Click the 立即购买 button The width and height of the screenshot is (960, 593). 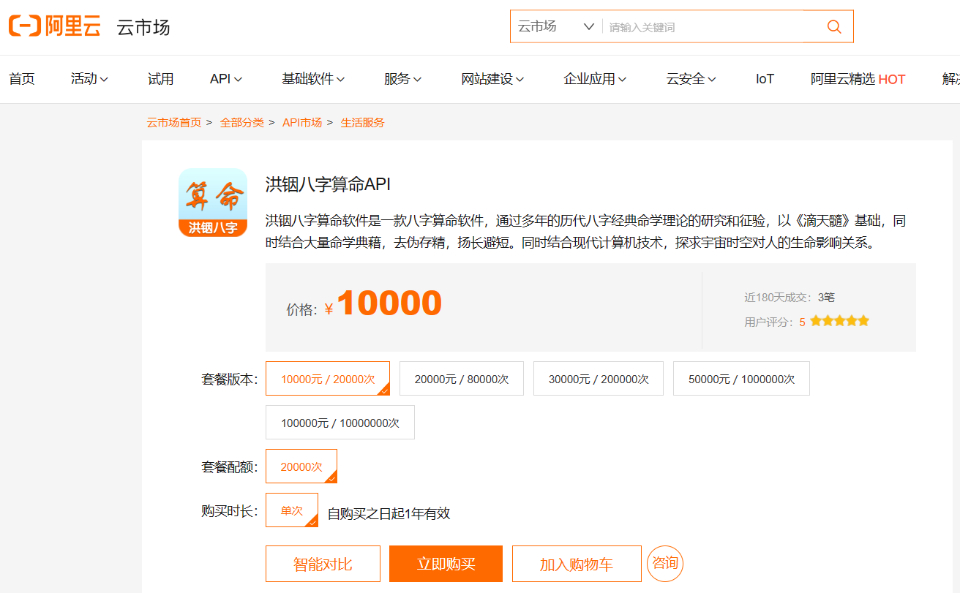tap(446, 564)
